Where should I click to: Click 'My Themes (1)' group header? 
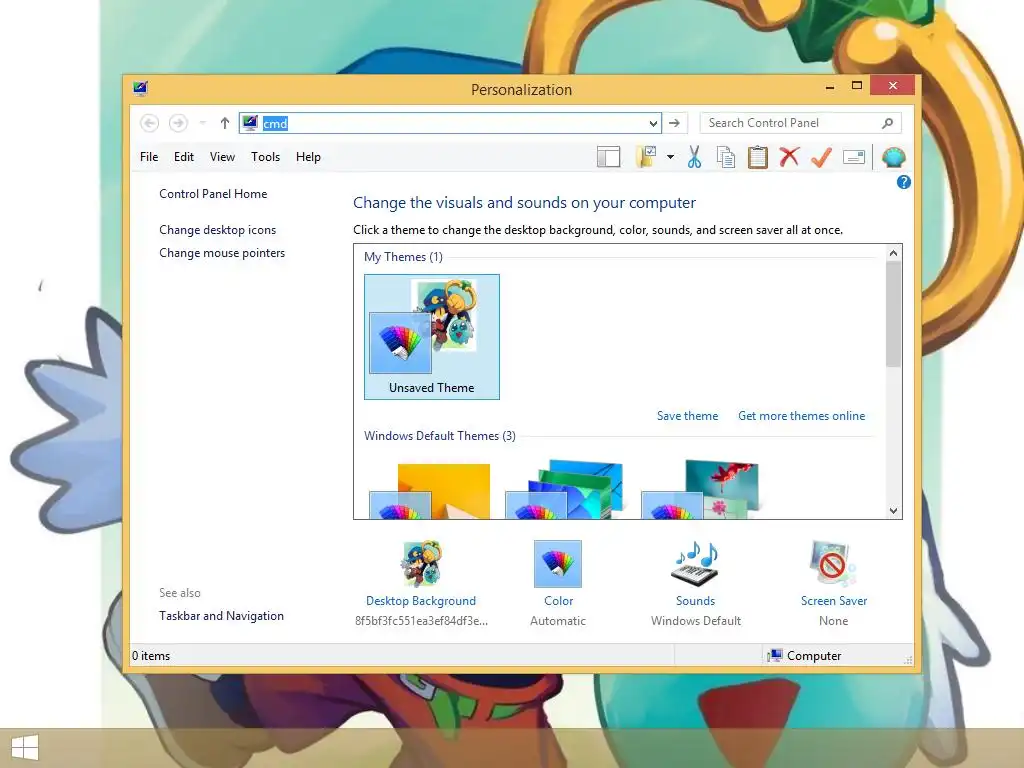[403, 257]
